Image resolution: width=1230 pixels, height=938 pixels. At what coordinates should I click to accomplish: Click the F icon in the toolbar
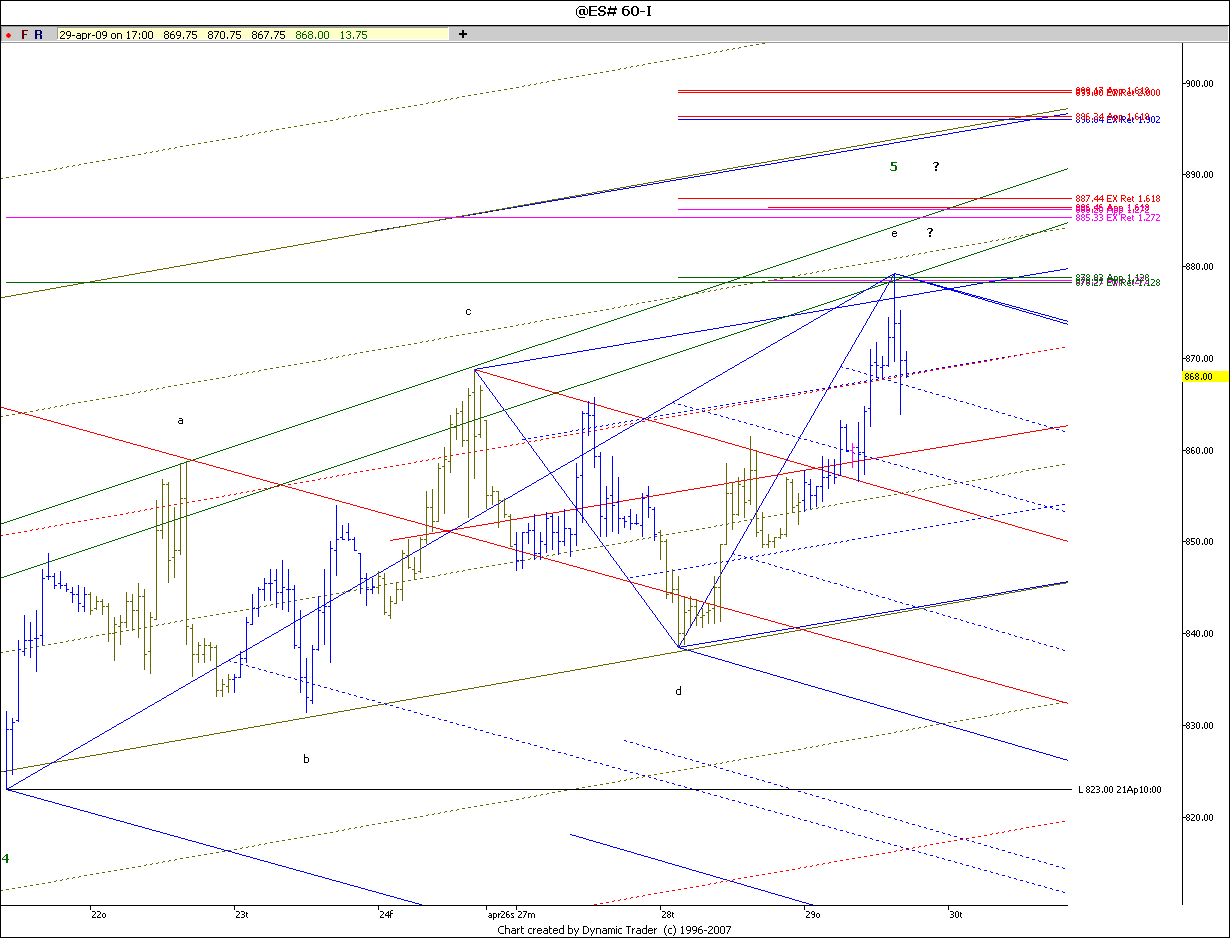click(24, 34)
